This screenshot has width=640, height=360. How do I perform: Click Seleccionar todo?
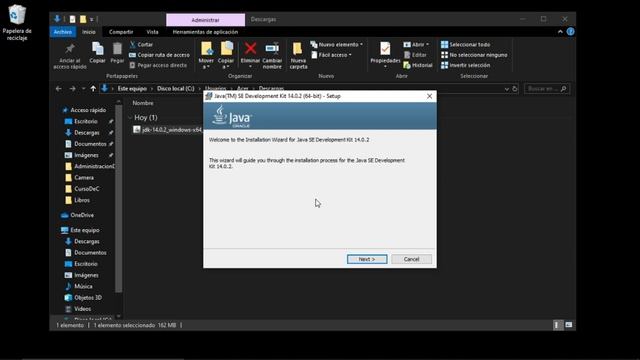[465, 44]
